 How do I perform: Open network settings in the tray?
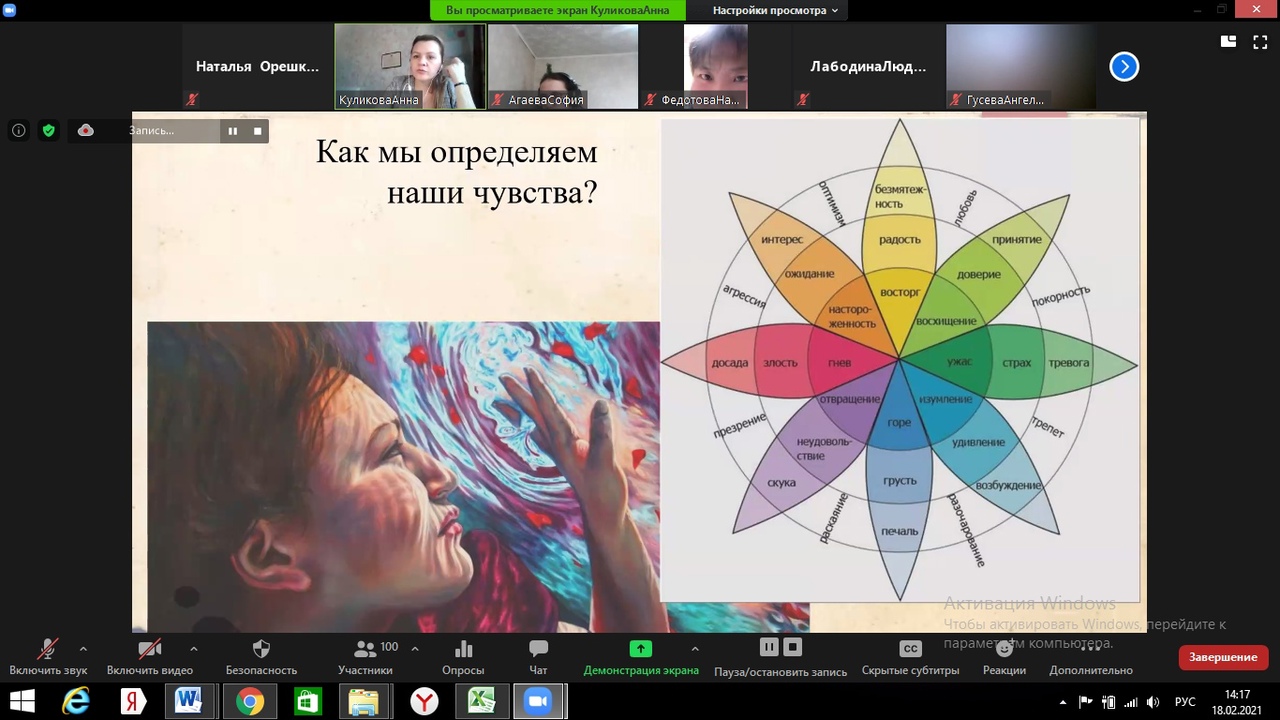tap(1130, 702)
